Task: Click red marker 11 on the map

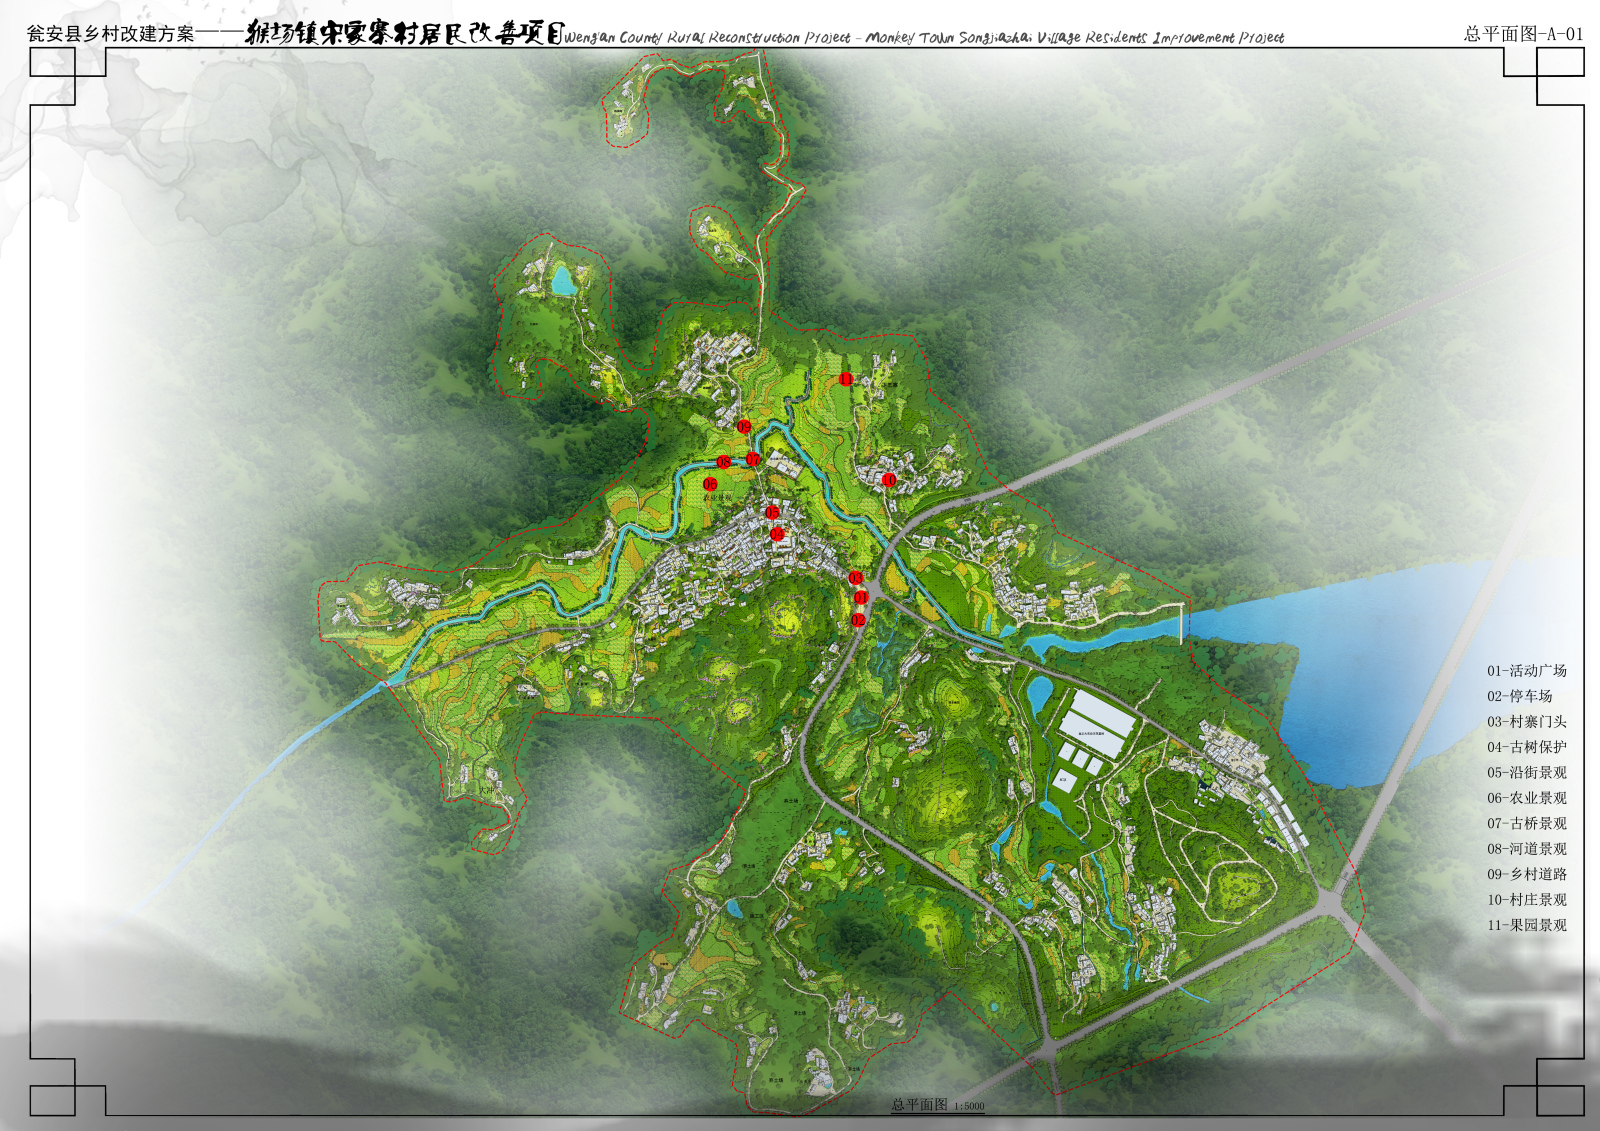Action: point(846,379)
